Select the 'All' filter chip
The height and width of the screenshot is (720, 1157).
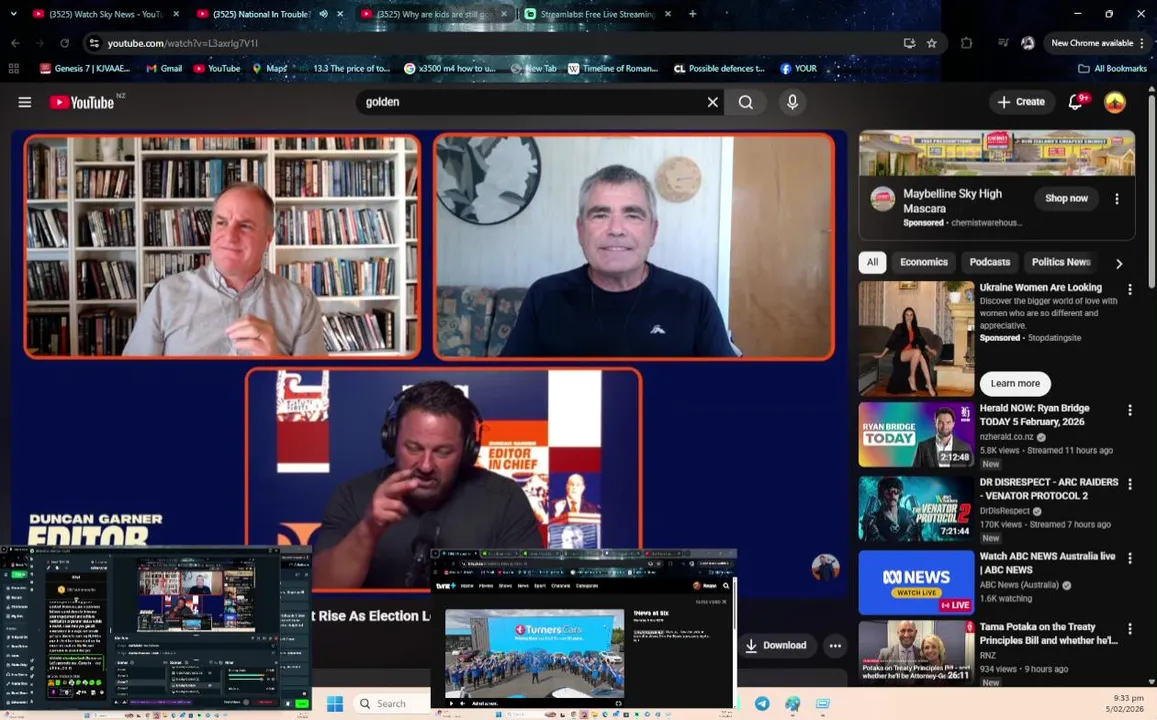[x=872, y=263]
